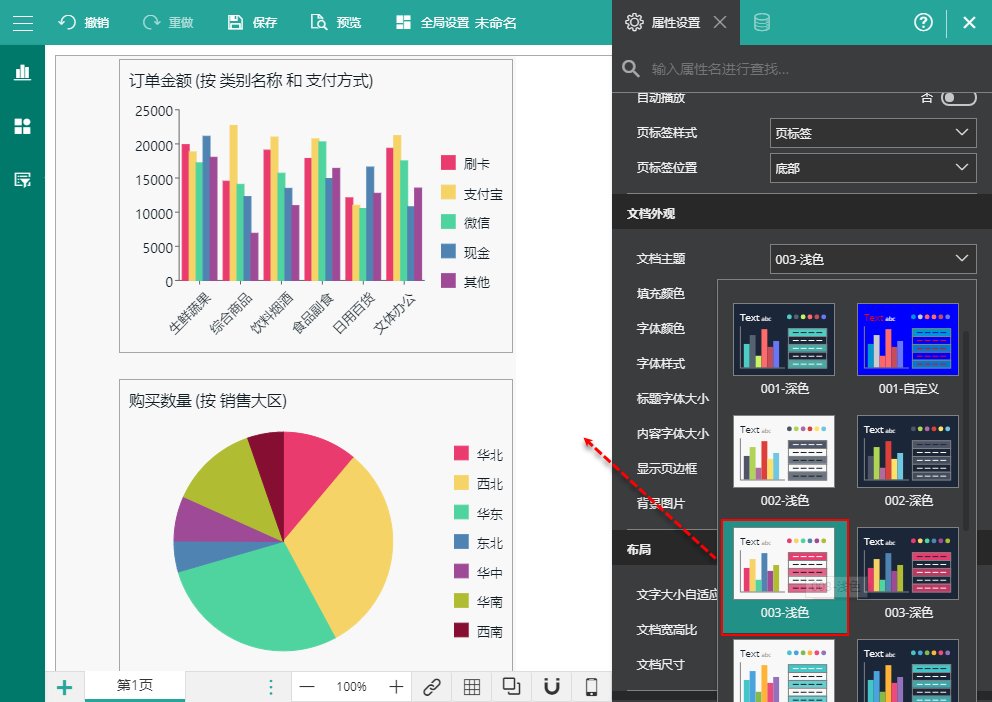The height and width of the screenshot is (702, 992).
Task: Click the 100% zoom level value
Action: (x=351, y=687)
